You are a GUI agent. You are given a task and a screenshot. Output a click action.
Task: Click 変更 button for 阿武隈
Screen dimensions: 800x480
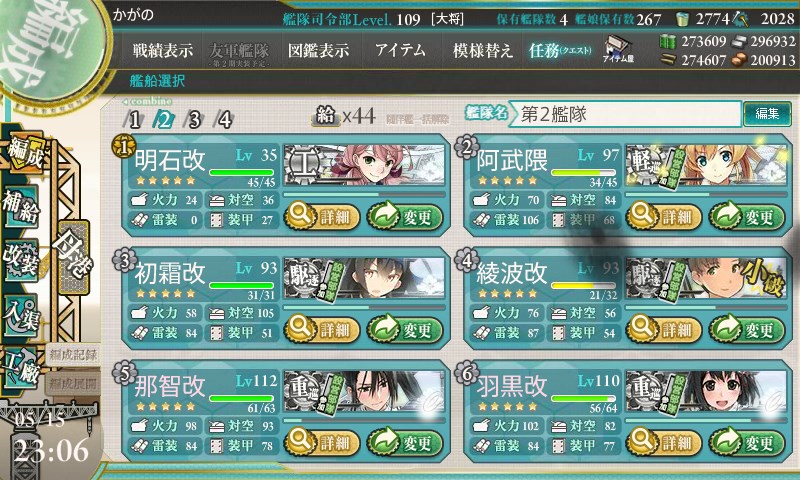click(747, 217)
